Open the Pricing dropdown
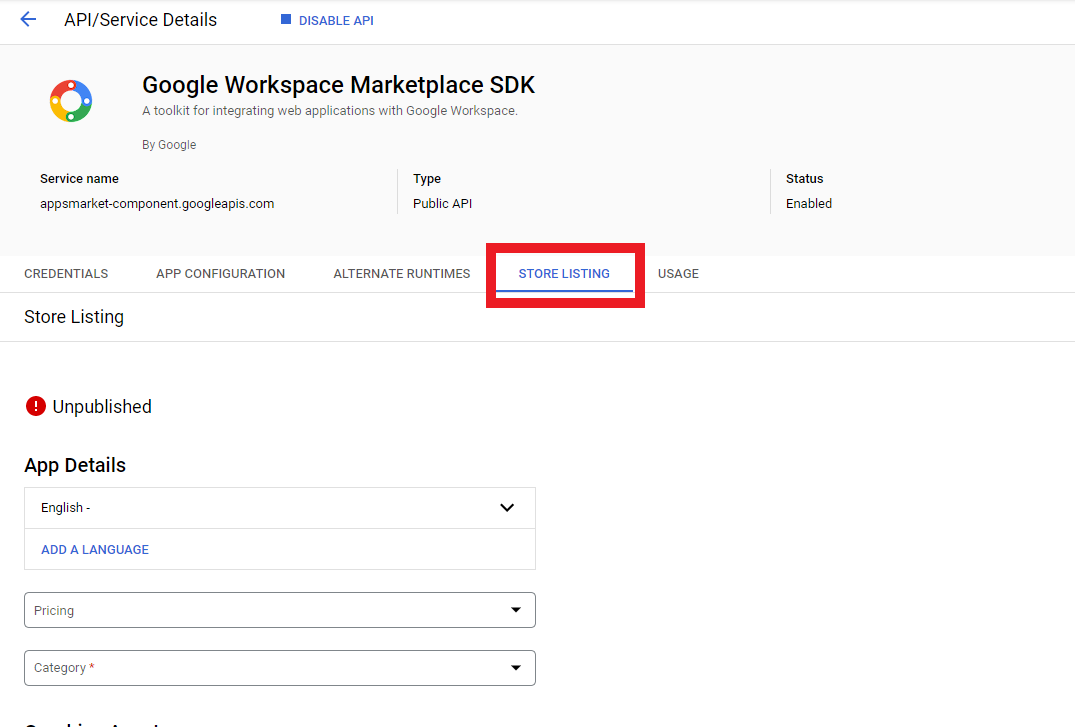 point(280,610)
